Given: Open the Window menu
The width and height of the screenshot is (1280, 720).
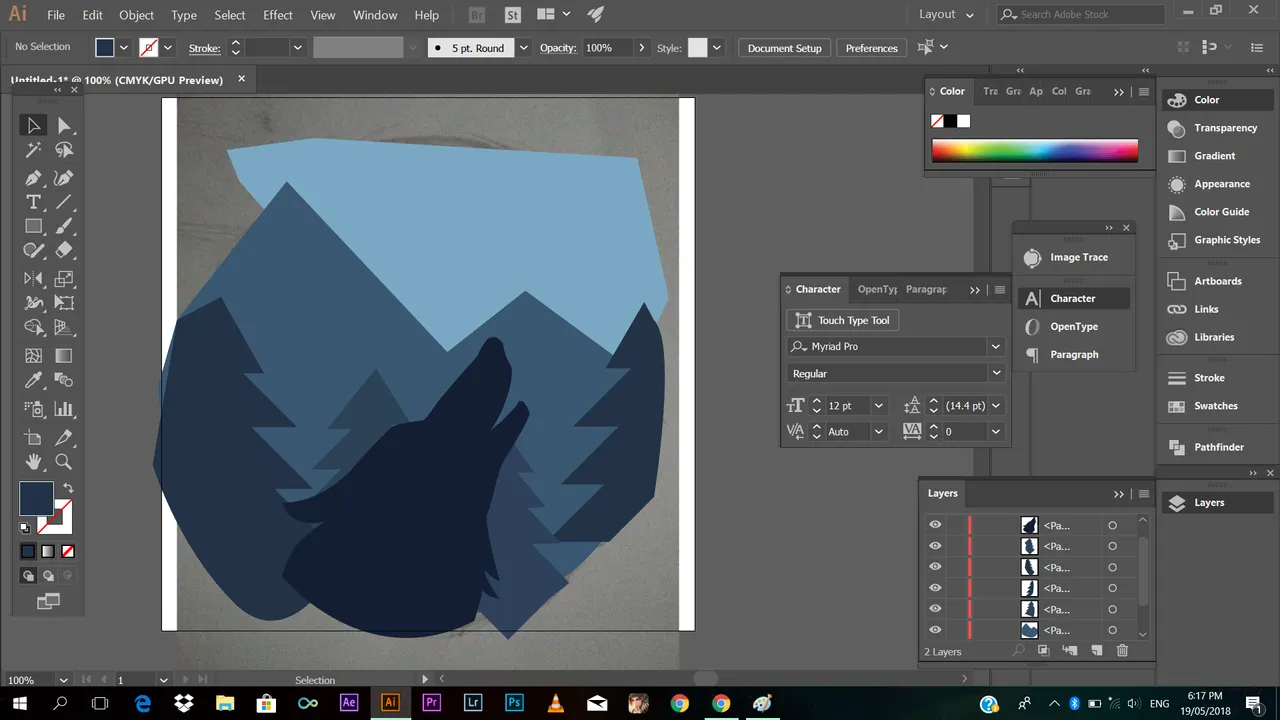Looking at the screenshot, I should tap(375, 15).
